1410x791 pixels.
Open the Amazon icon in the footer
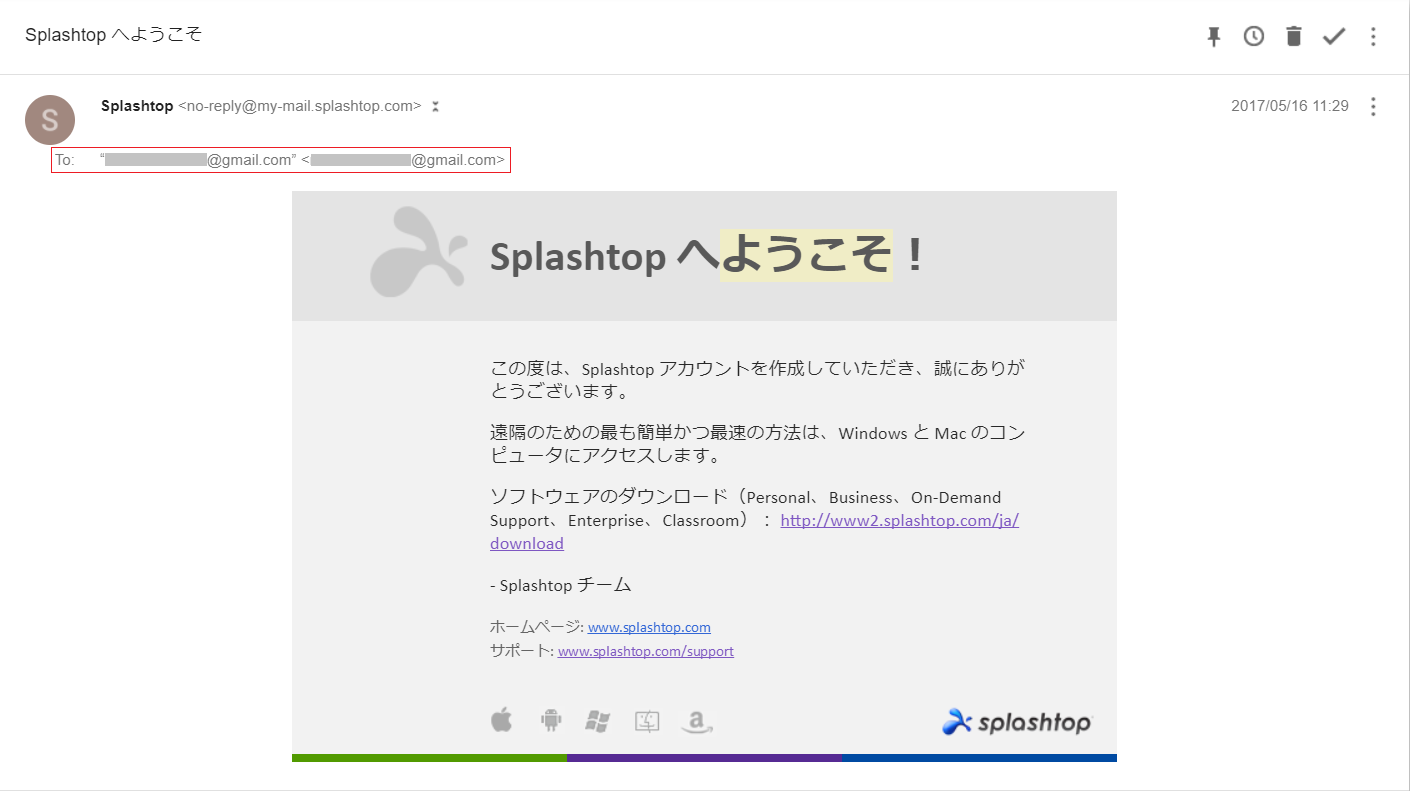[x=696, y=719]
